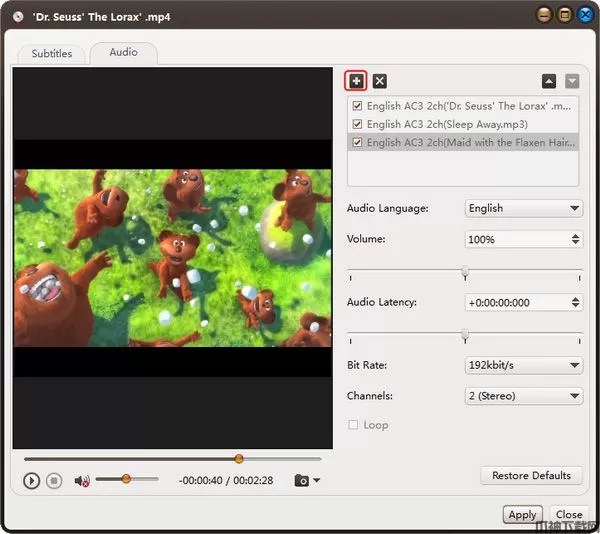Viewport: 600px width, 534px height.
Task: Open the Audio Language dropdown
Action: point(524,208)
